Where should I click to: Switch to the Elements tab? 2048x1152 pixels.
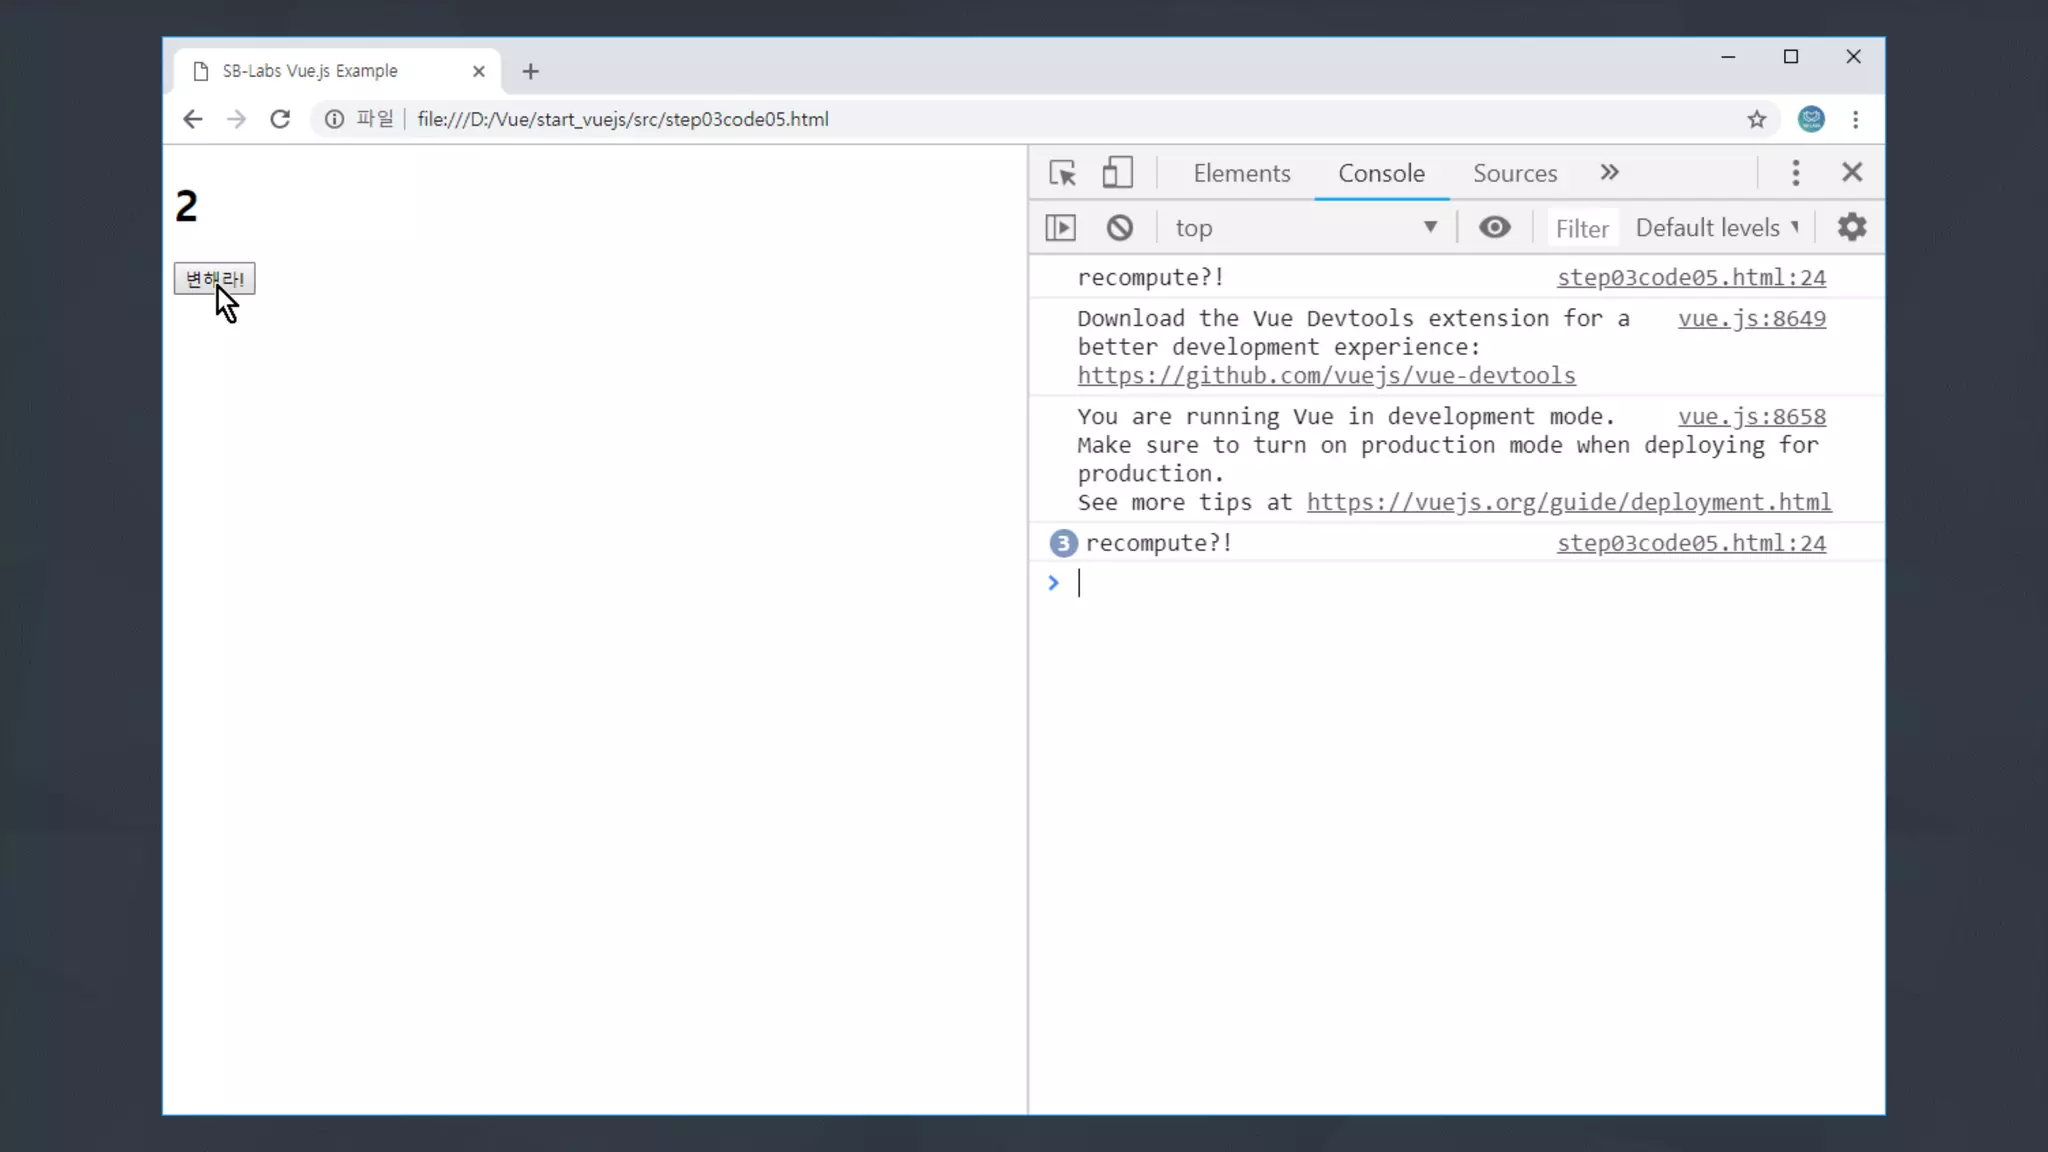(1241, 173)
